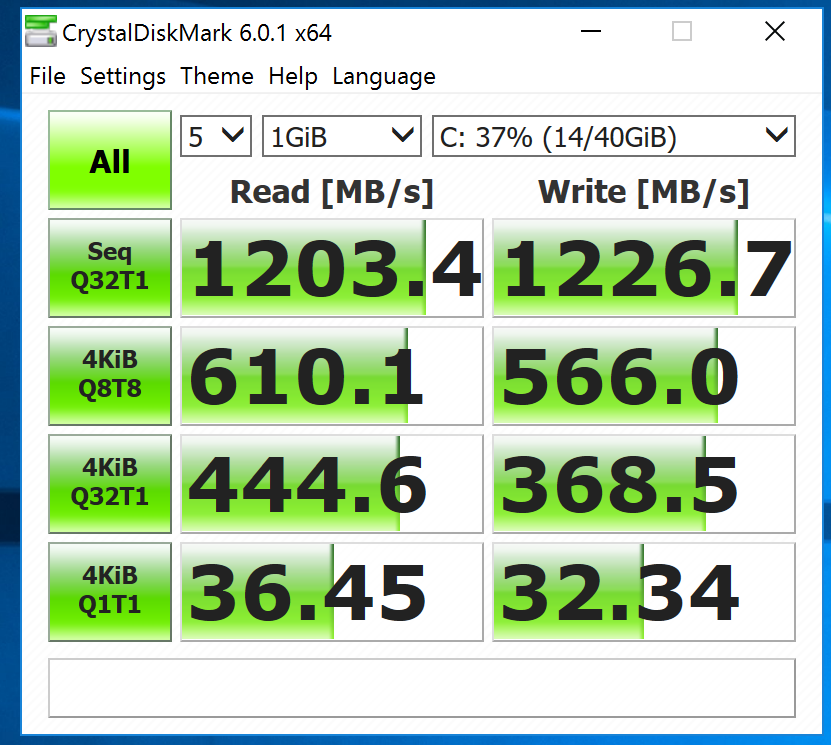Image resolution: width=831 pixels, height=745 pixels.
Task: Select the 4KiB Q32T1 write result 368.5
Action: click(x=644, y=484)
